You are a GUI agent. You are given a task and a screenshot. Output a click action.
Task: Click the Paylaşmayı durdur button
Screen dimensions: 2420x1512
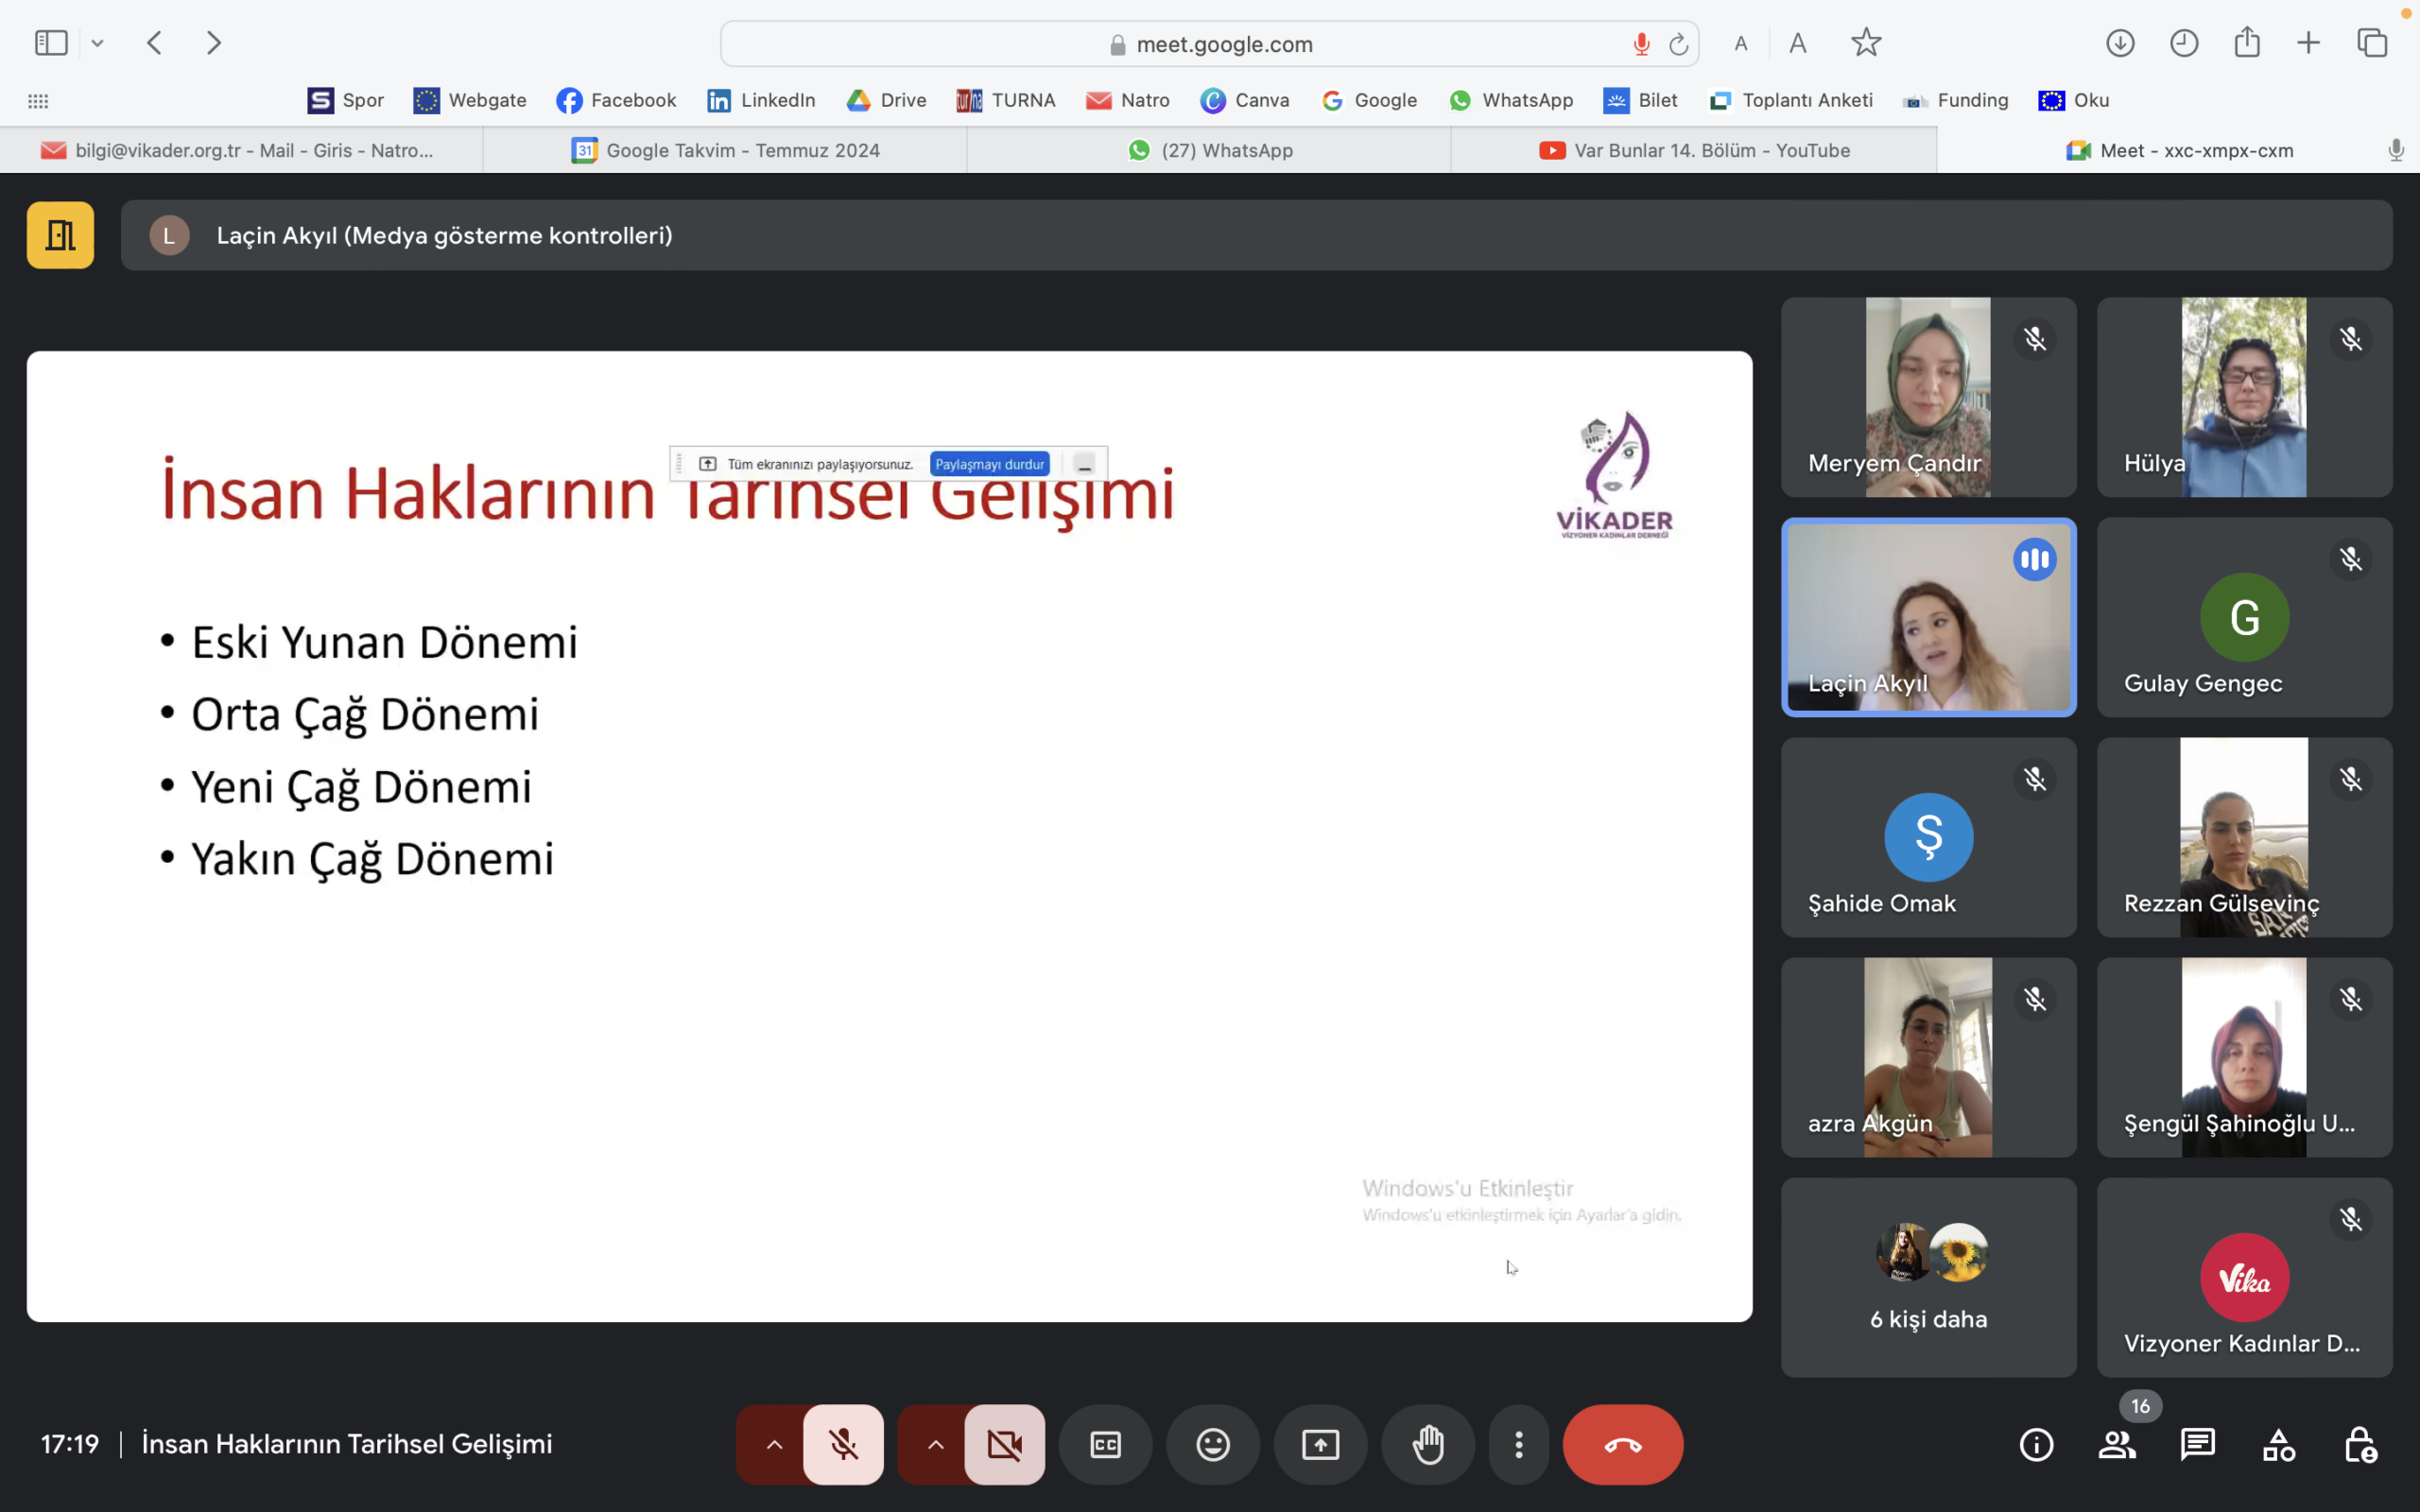pyautogui.click(x=989, y=464)
